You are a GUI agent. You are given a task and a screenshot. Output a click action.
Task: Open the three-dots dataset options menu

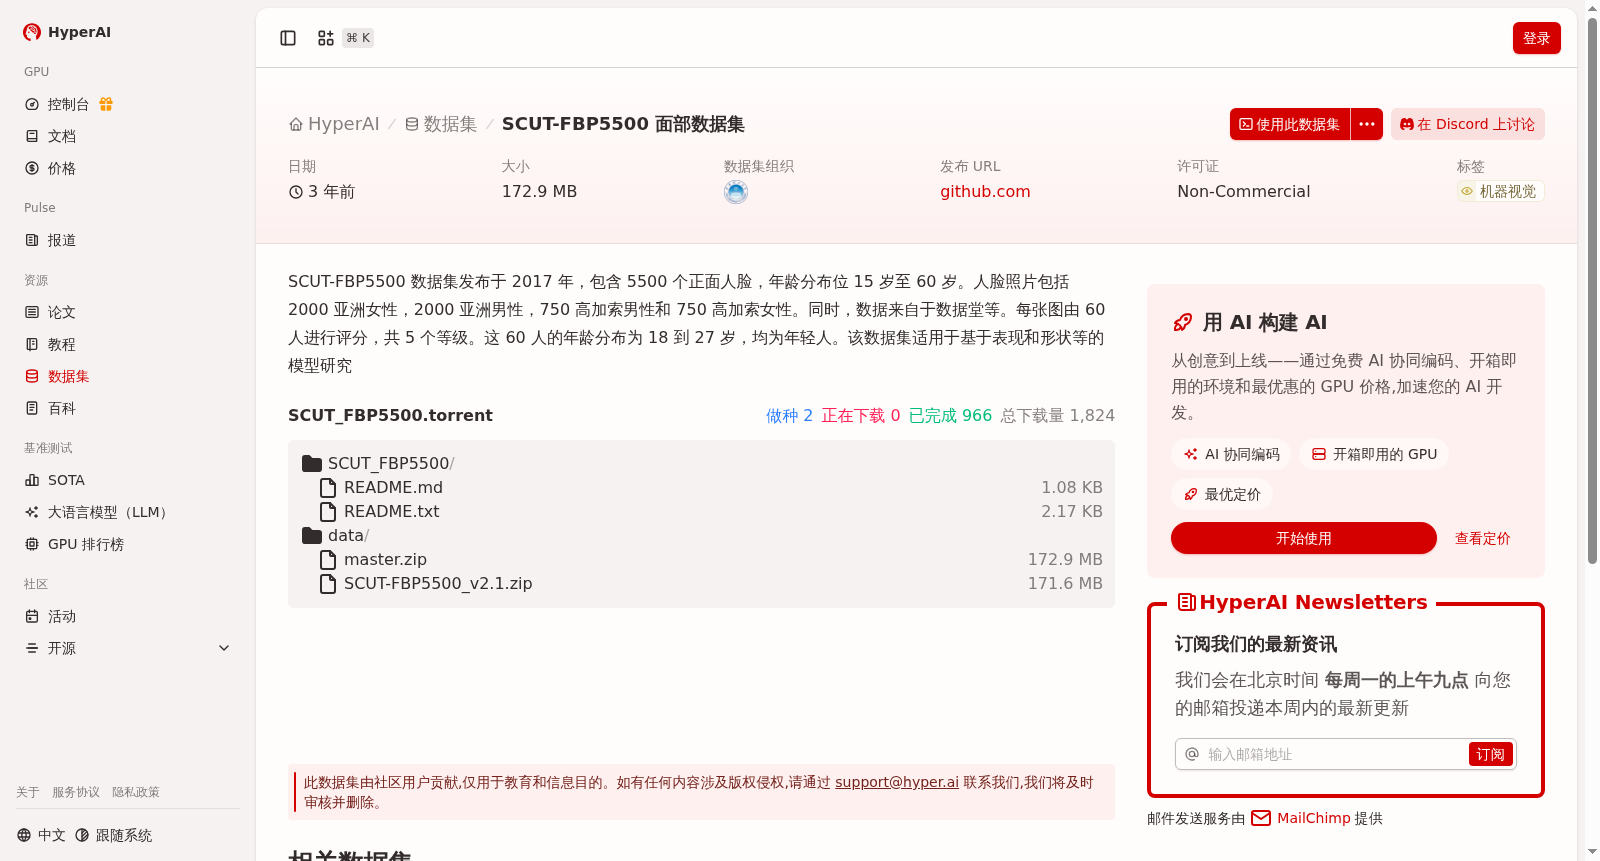[1367, 124]
